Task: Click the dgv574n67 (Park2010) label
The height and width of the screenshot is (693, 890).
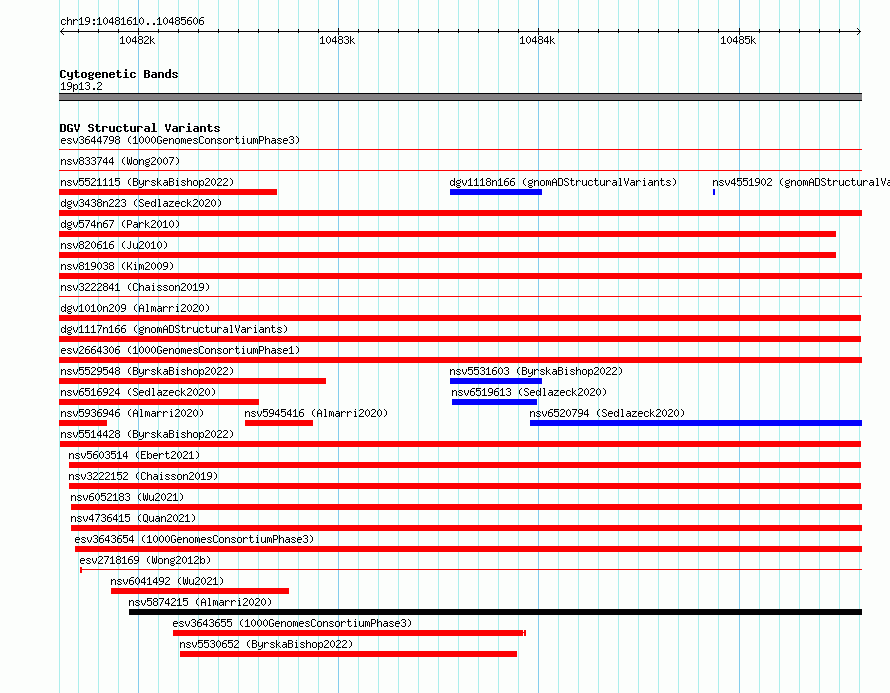Action: coord(120,224)
